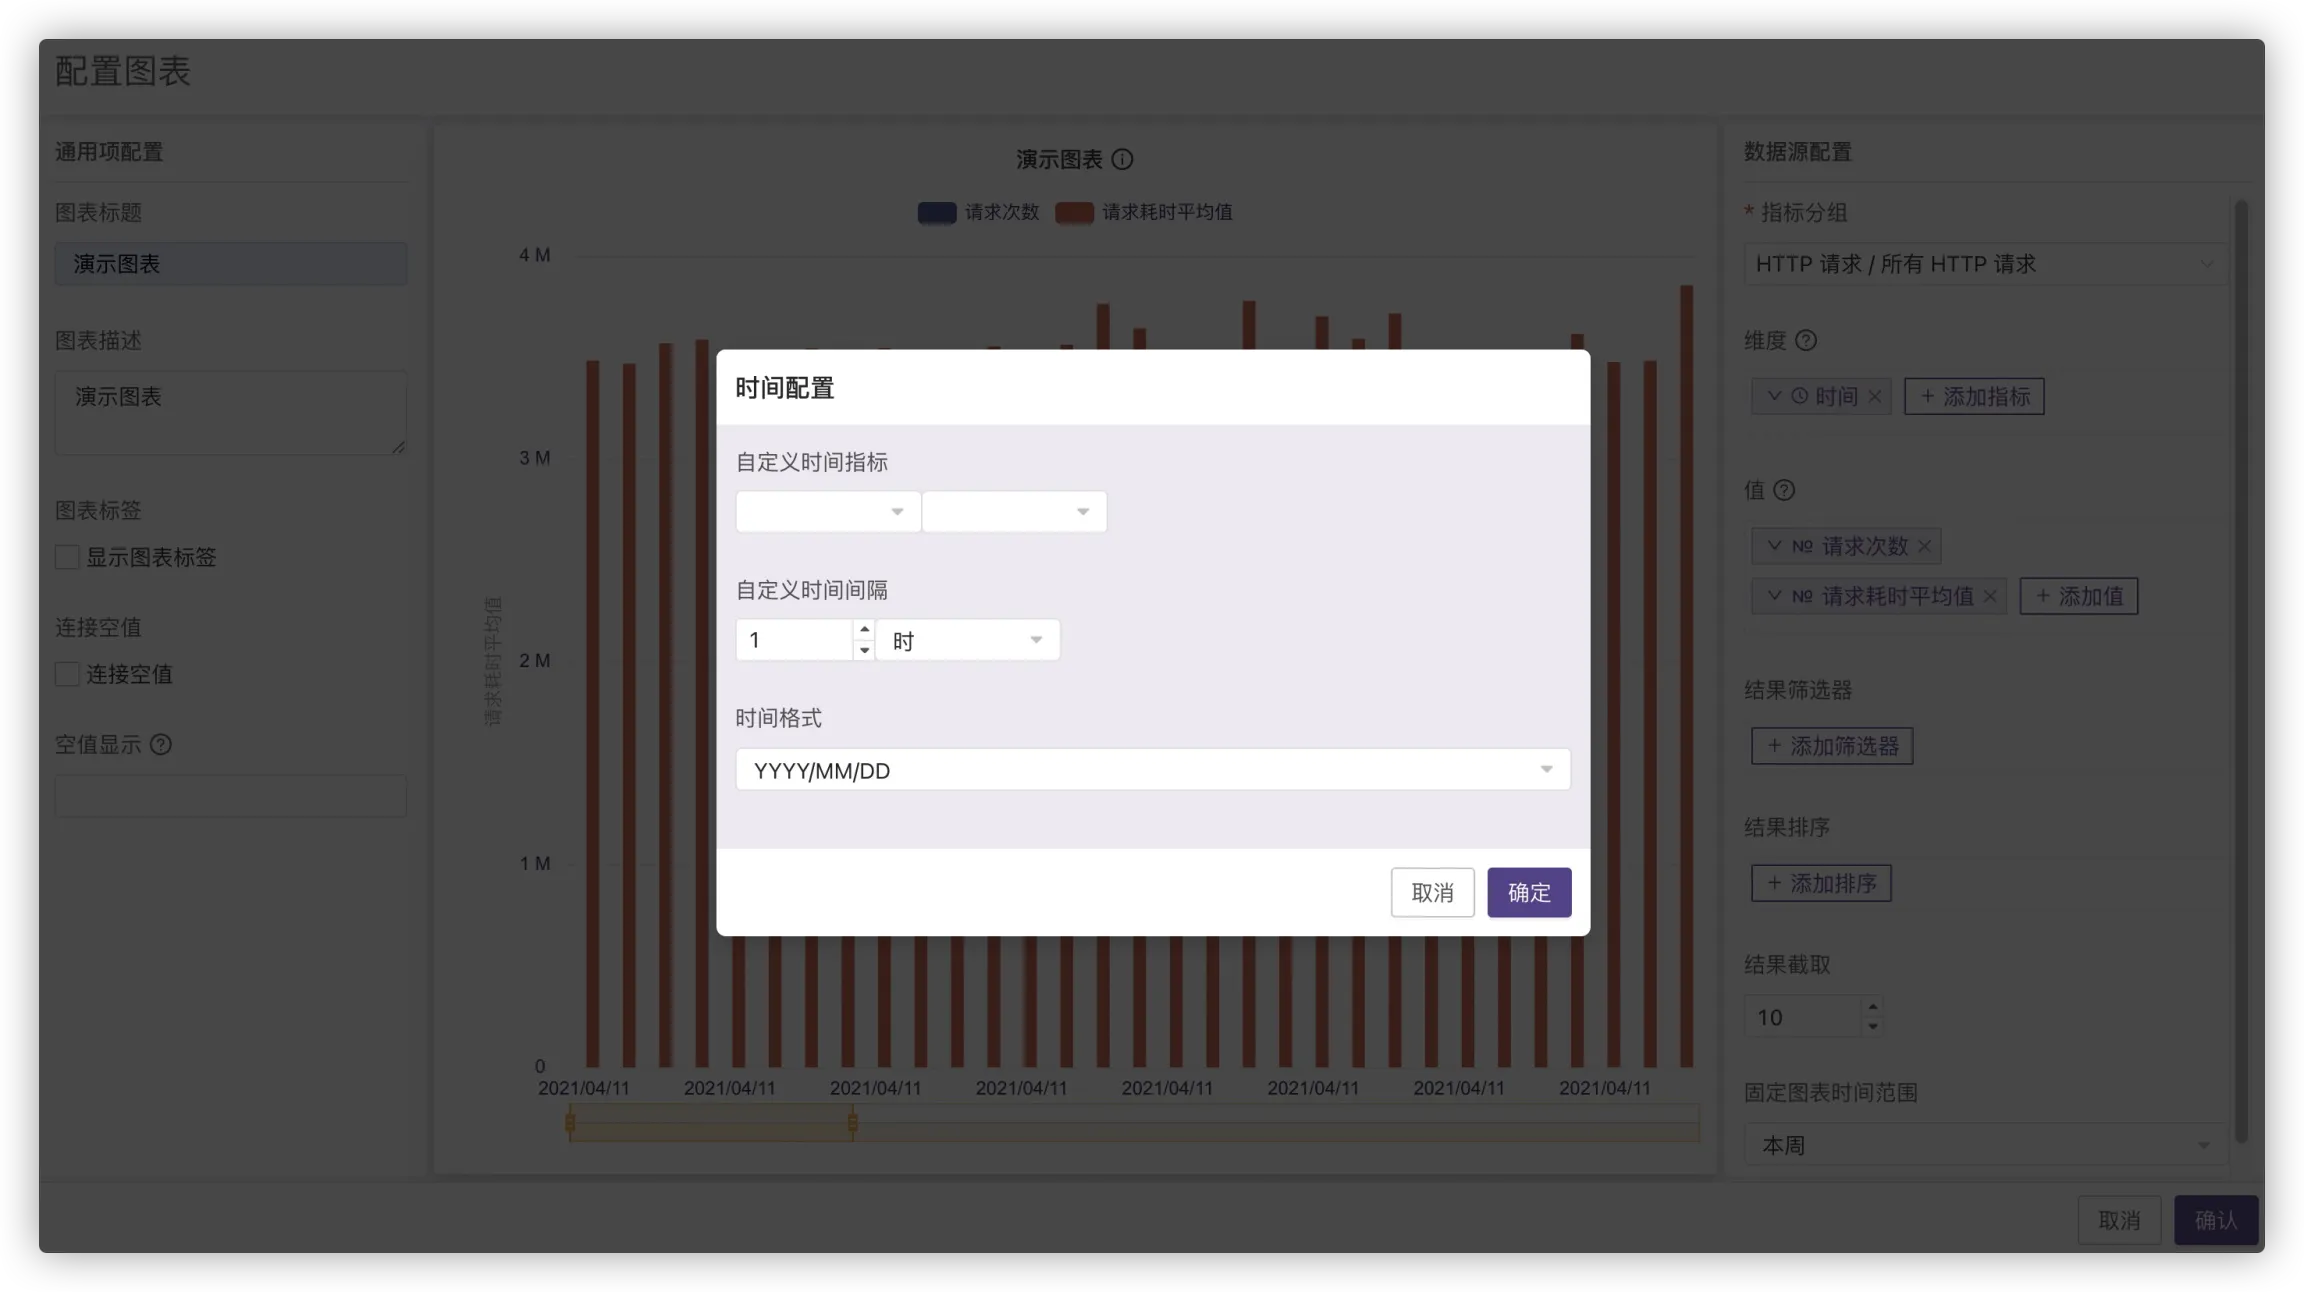Image resolution: width=2304 pixels, height=1292 pixels.
Task: Enable 显示图表标签 checkbox
Action: click(68, 558)
